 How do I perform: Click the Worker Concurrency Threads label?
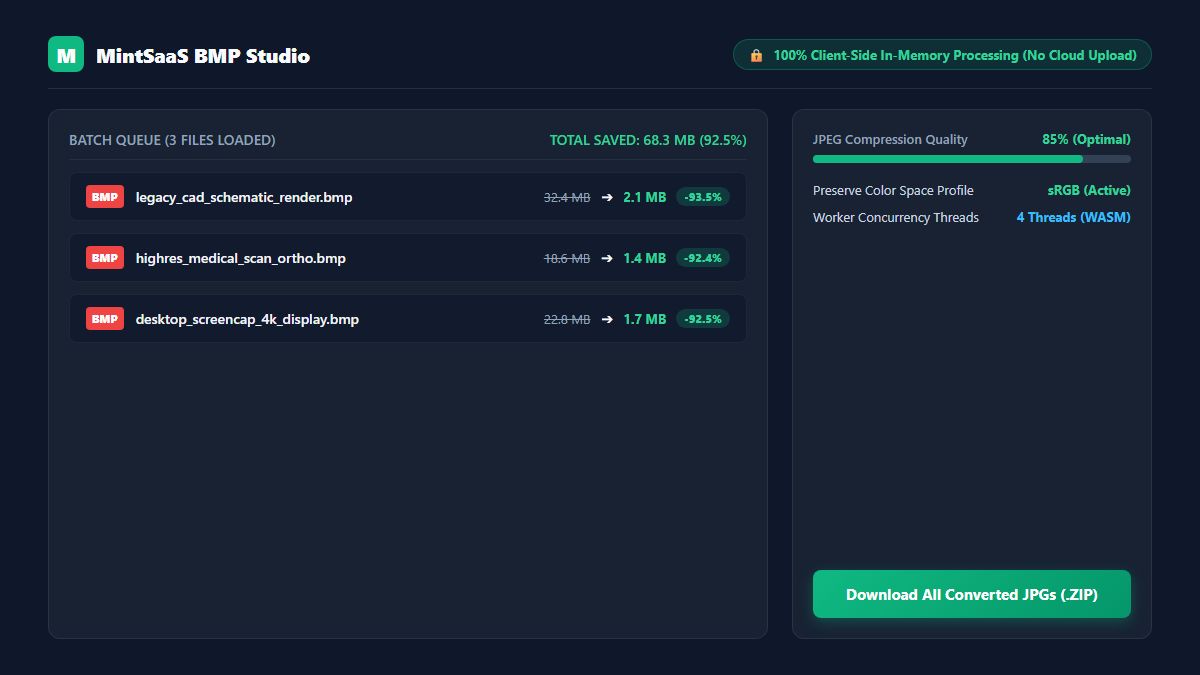[x=896, y=217]
